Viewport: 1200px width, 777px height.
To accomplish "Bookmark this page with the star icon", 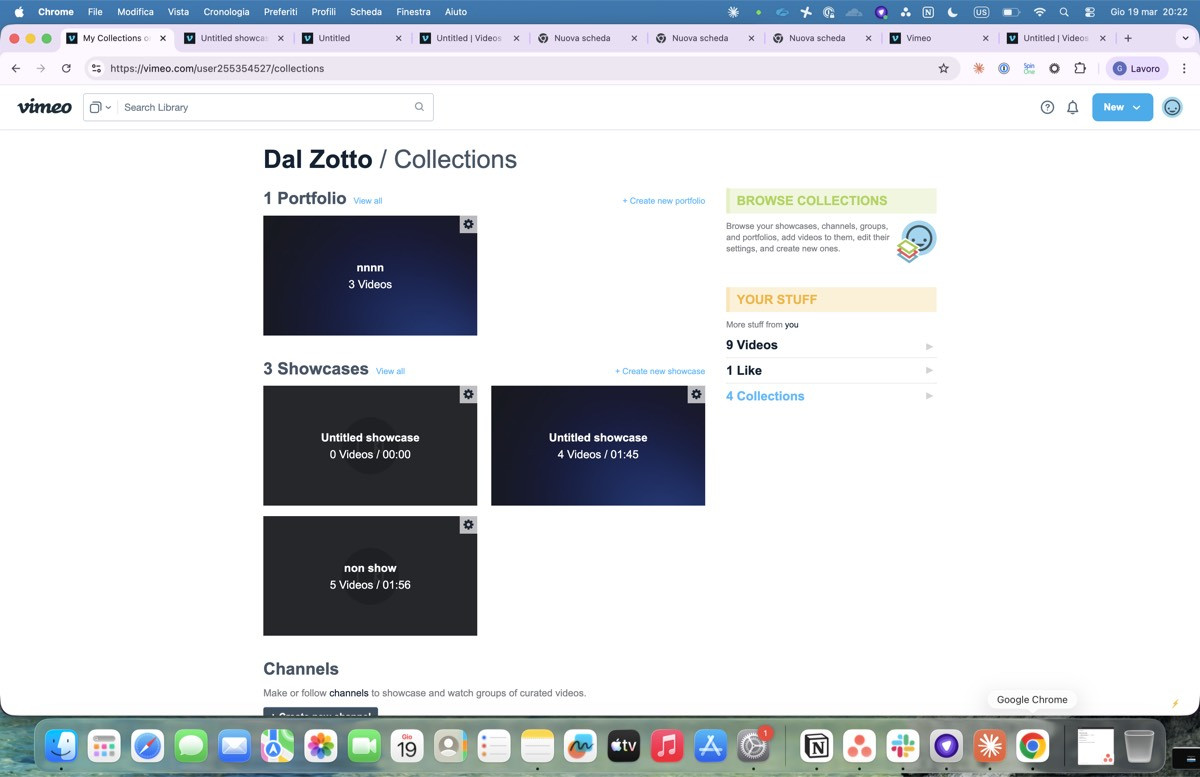I will click(x=943, y=68).
